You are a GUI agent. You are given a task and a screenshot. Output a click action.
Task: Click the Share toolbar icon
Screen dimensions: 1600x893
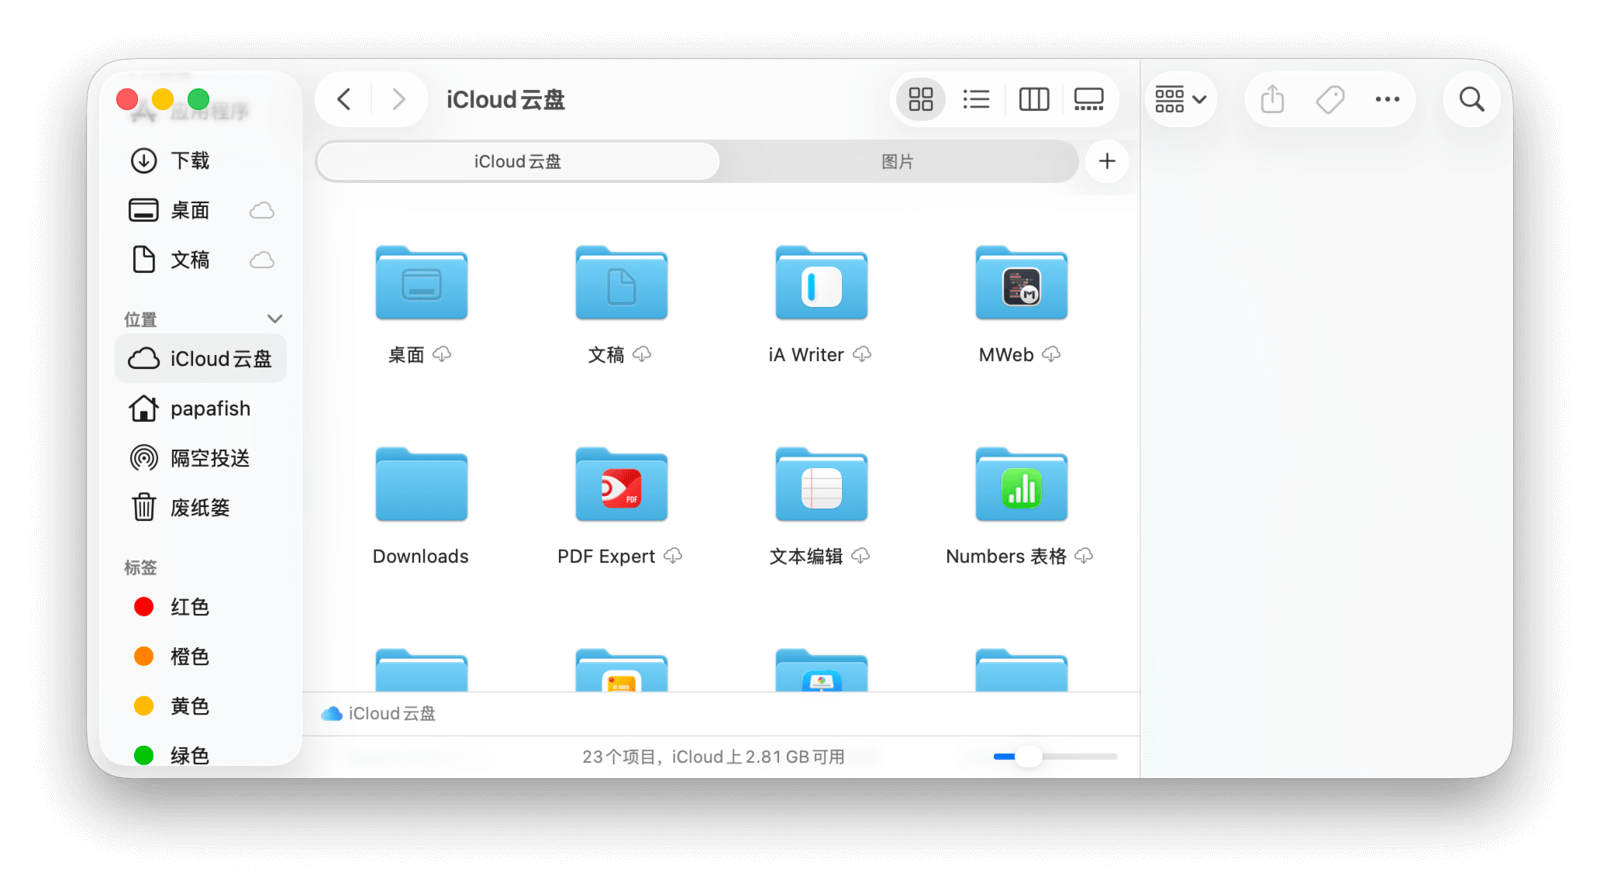(1272, 99)
